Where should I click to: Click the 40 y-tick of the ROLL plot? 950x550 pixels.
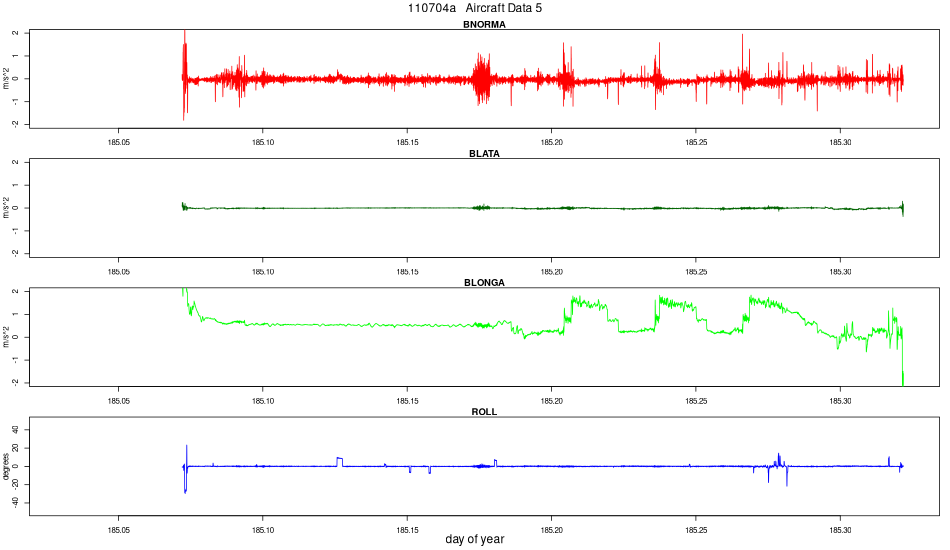pos(16,430)
